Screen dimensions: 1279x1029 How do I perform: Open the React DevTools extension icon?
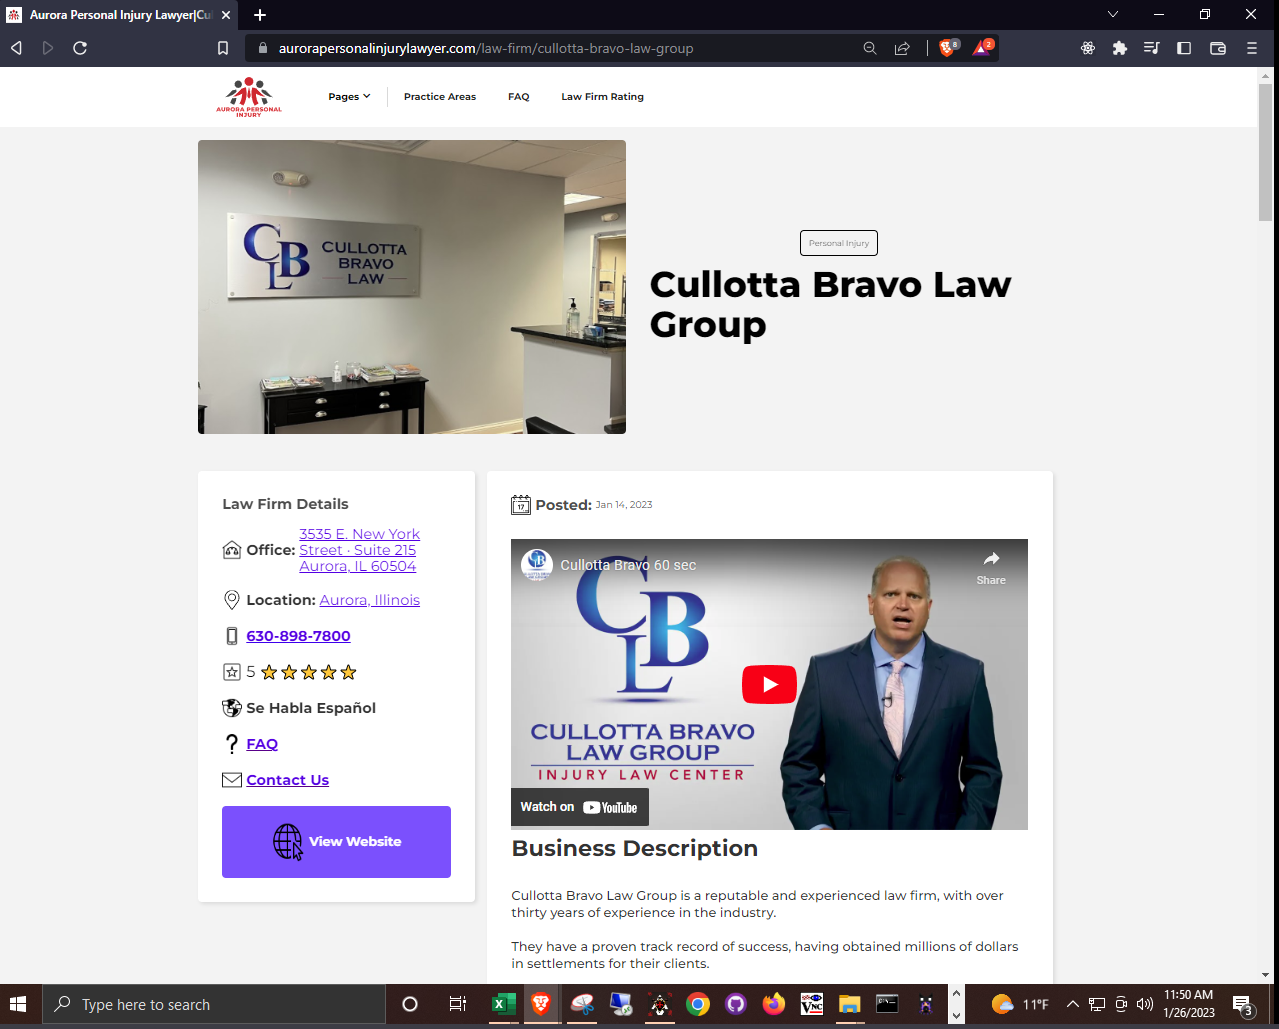1088,48
